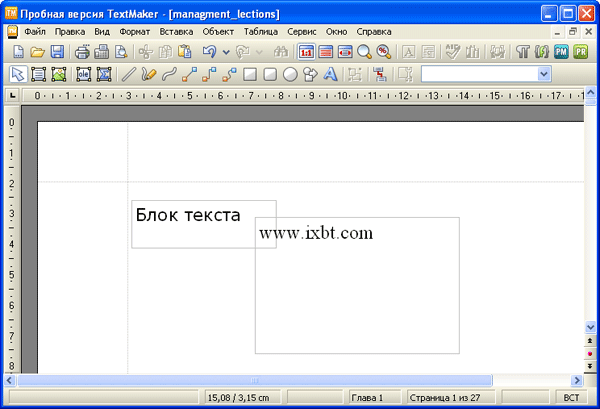The height and width of the screenshot is (409, 600).
Task: Pick the straight Line drawing tool
Action: [x=128, y=74]
